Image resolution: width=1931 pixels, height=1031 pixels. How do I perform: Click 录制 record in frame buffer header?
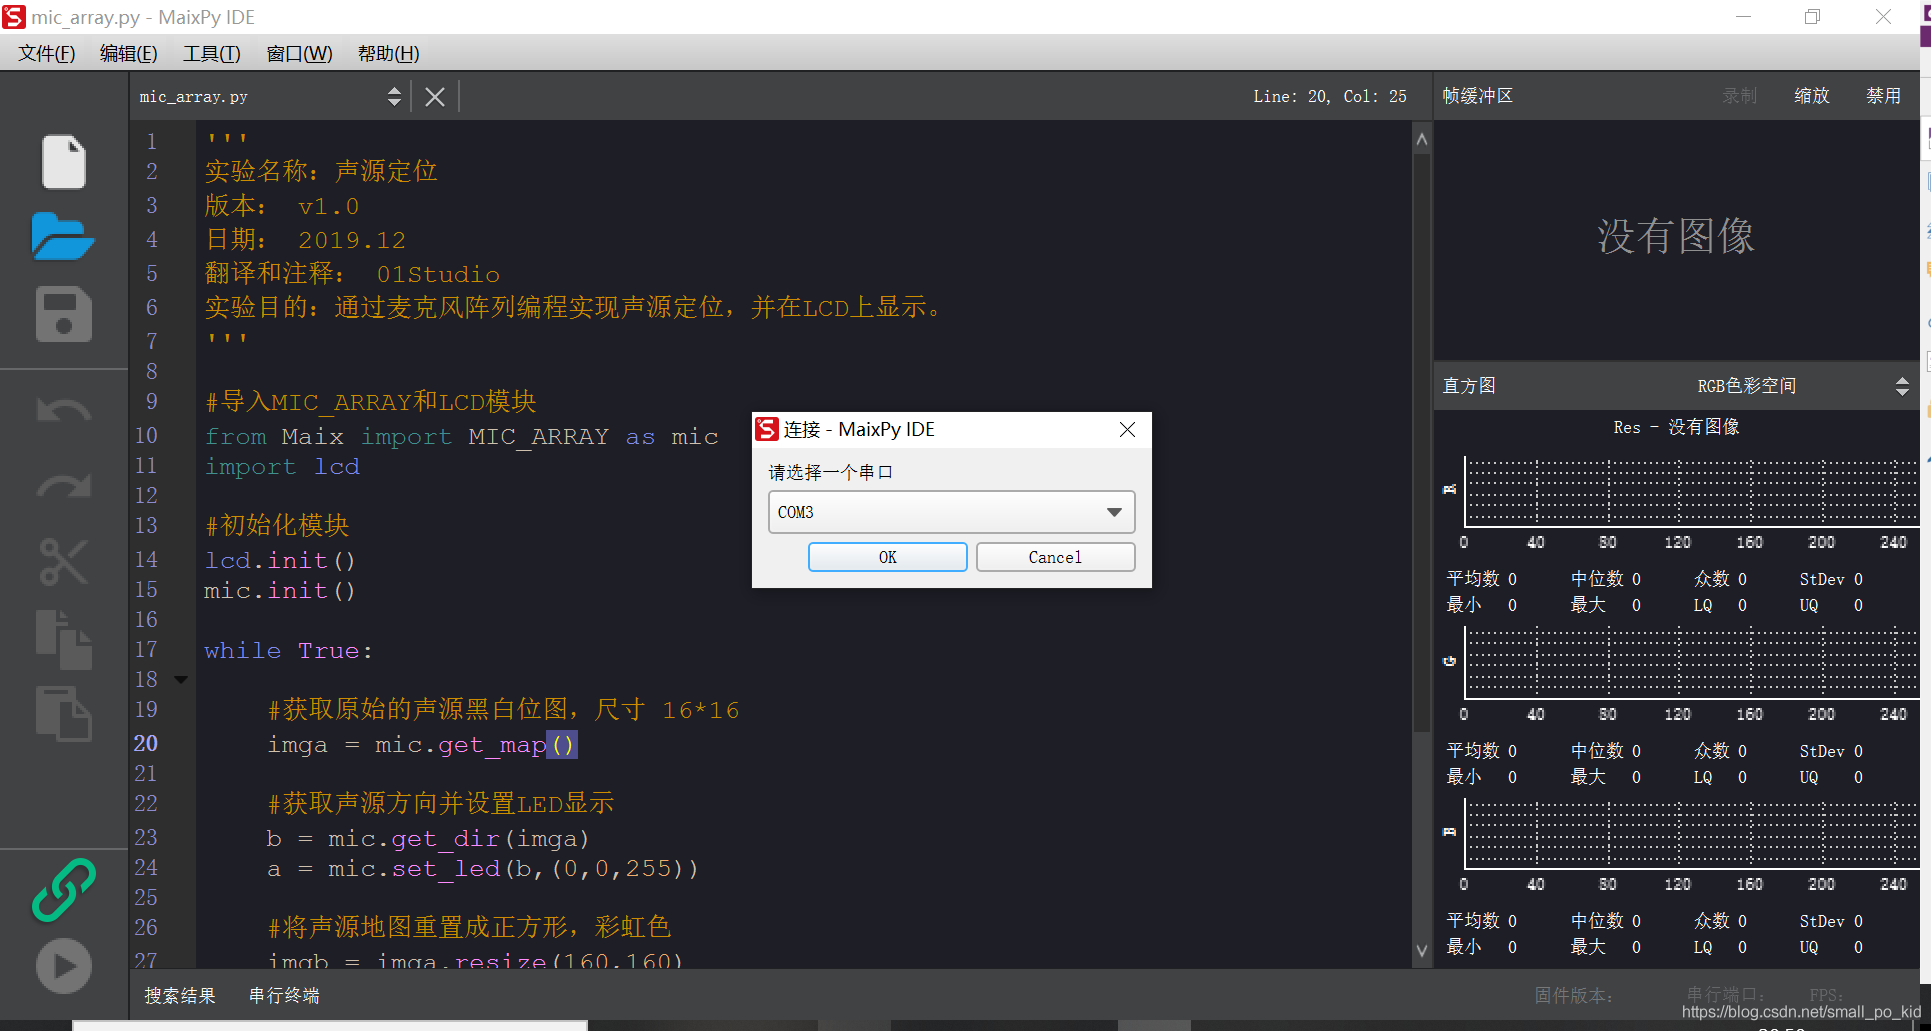coord(1740,96)
